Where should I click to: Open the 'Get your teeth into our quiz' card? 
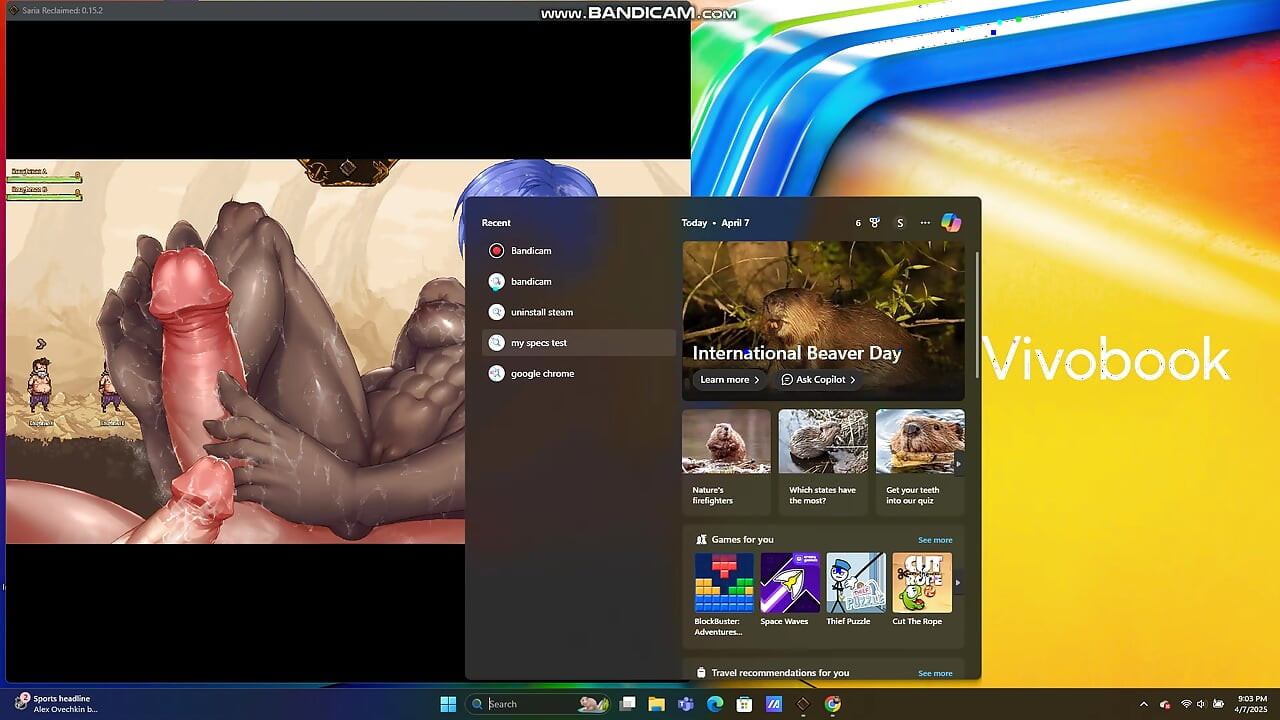920,461
